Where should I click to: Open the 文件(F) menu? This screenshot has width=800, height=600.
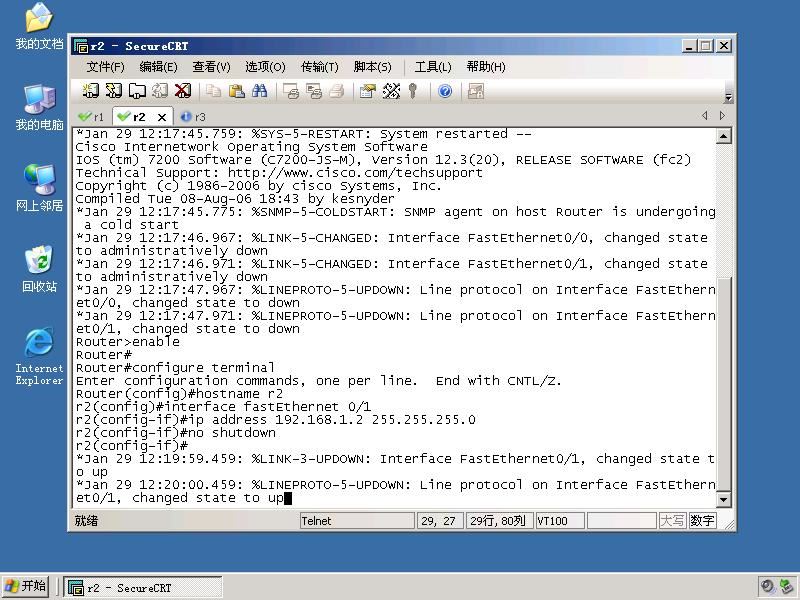(105, 67)
